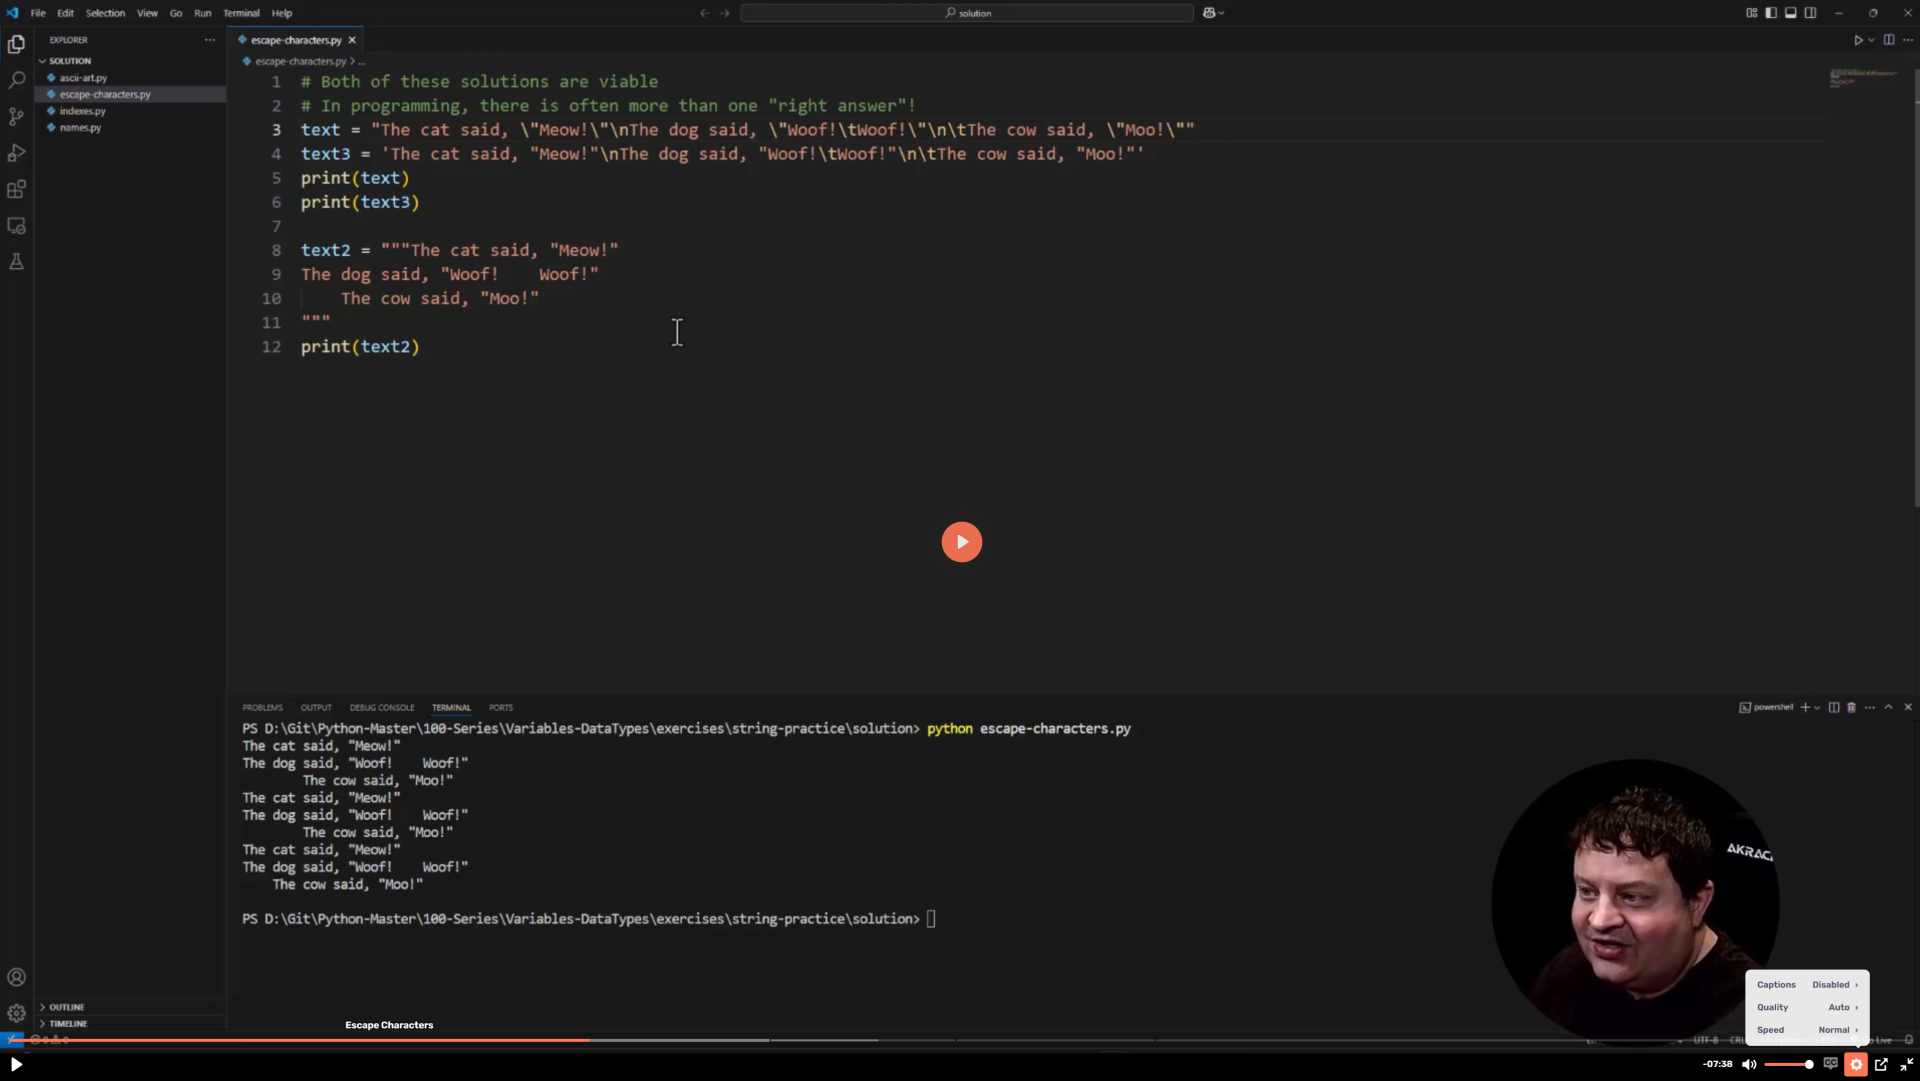Open the Remote Explorer view

pyautogui.click(x=16, y=226)
